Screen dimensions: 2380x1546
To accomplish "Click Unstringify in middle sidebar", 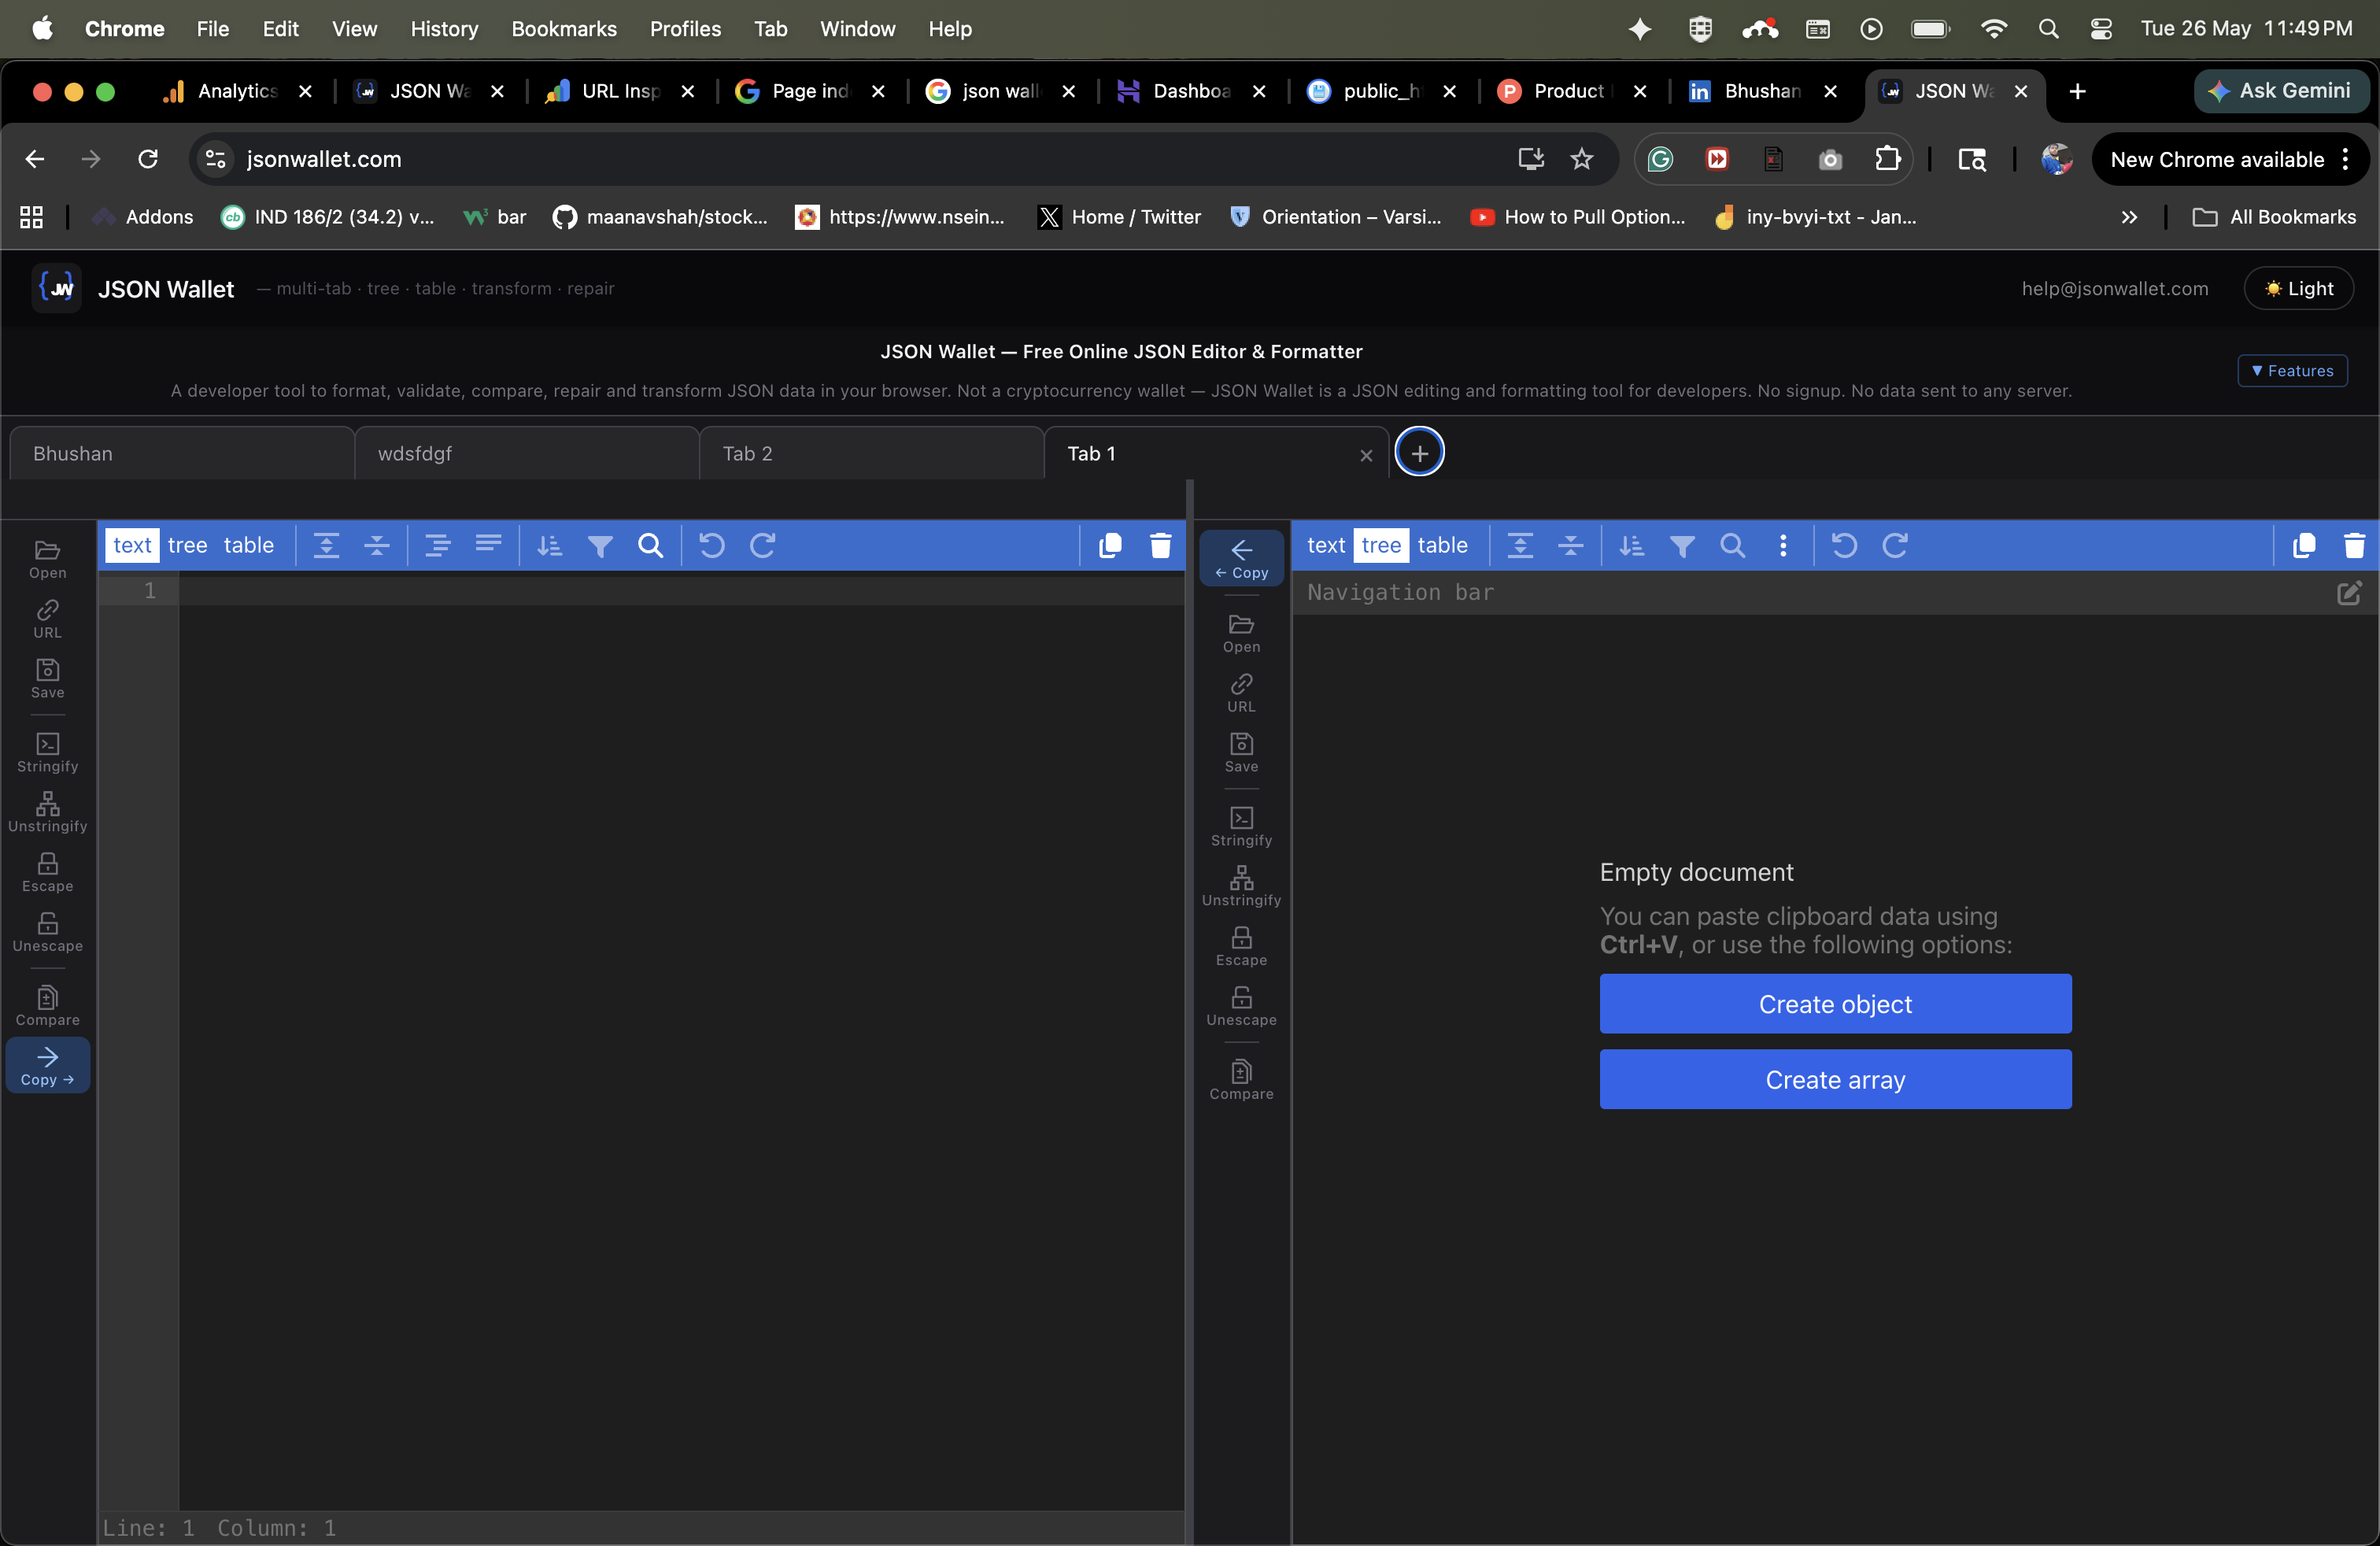I will click(x=1241, y=887).
